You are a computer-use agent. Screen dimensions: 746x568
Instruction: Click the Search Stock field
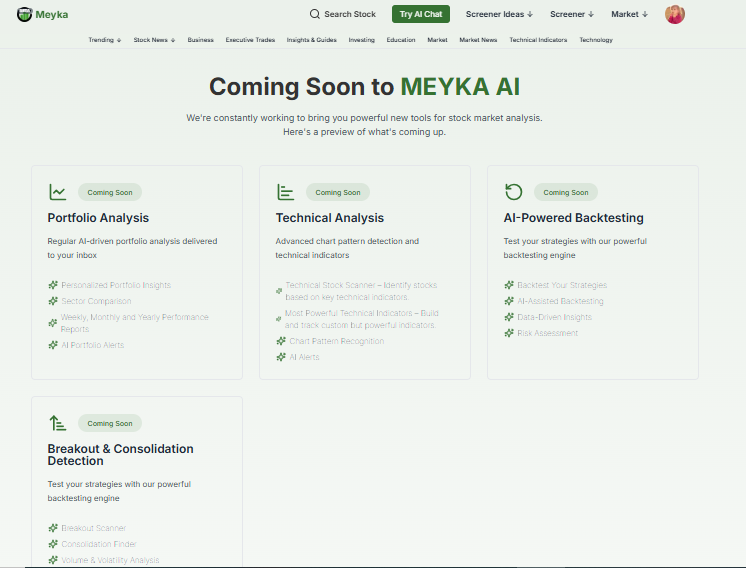pos(343,14)
